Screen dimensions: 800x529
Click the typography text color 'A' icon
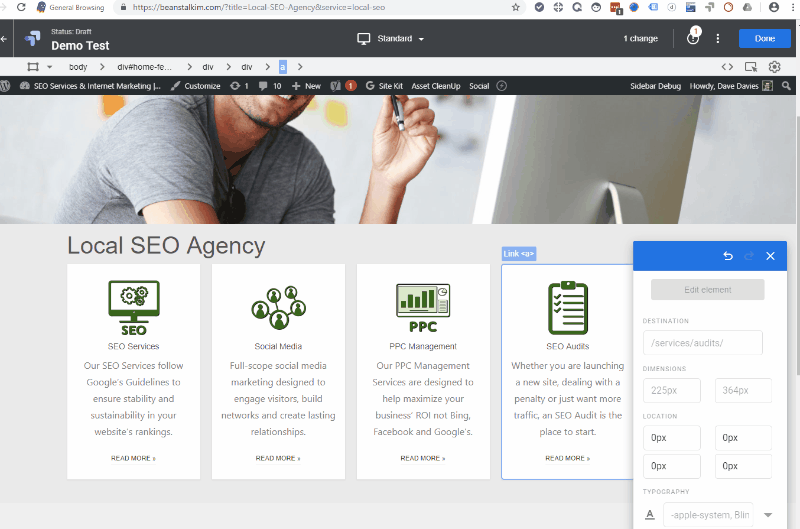coord(649,515)
